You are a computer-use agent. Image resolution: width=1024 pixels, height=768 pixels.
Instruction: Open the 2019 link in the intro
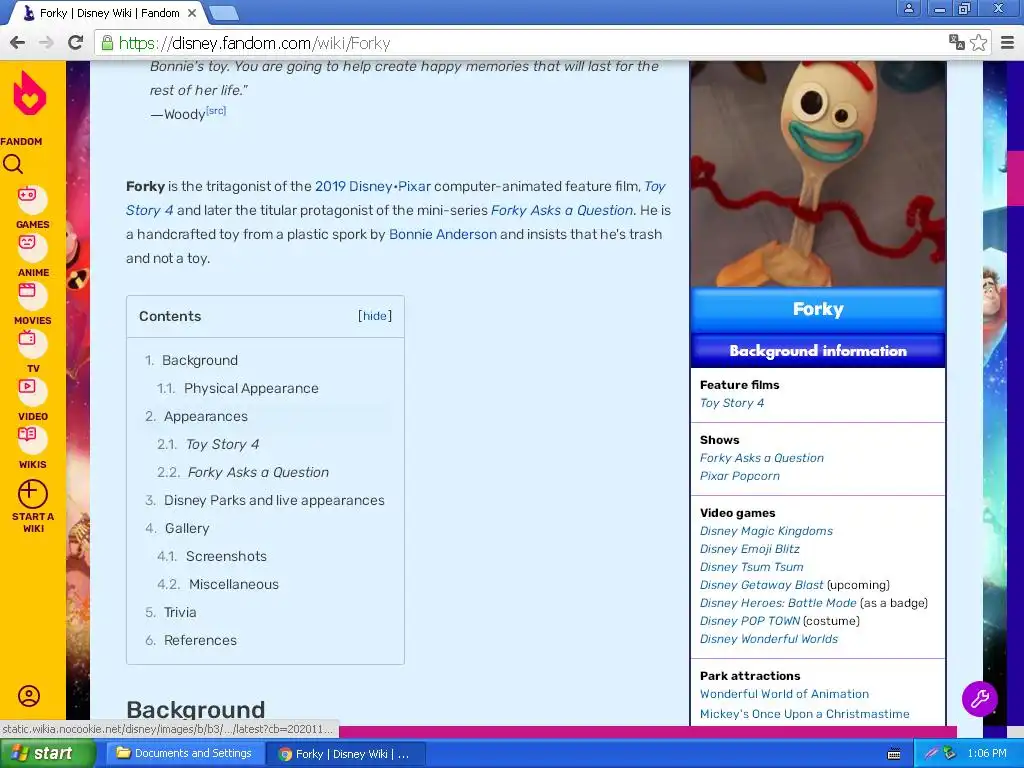pyautogui.click(x=330, y=186)
